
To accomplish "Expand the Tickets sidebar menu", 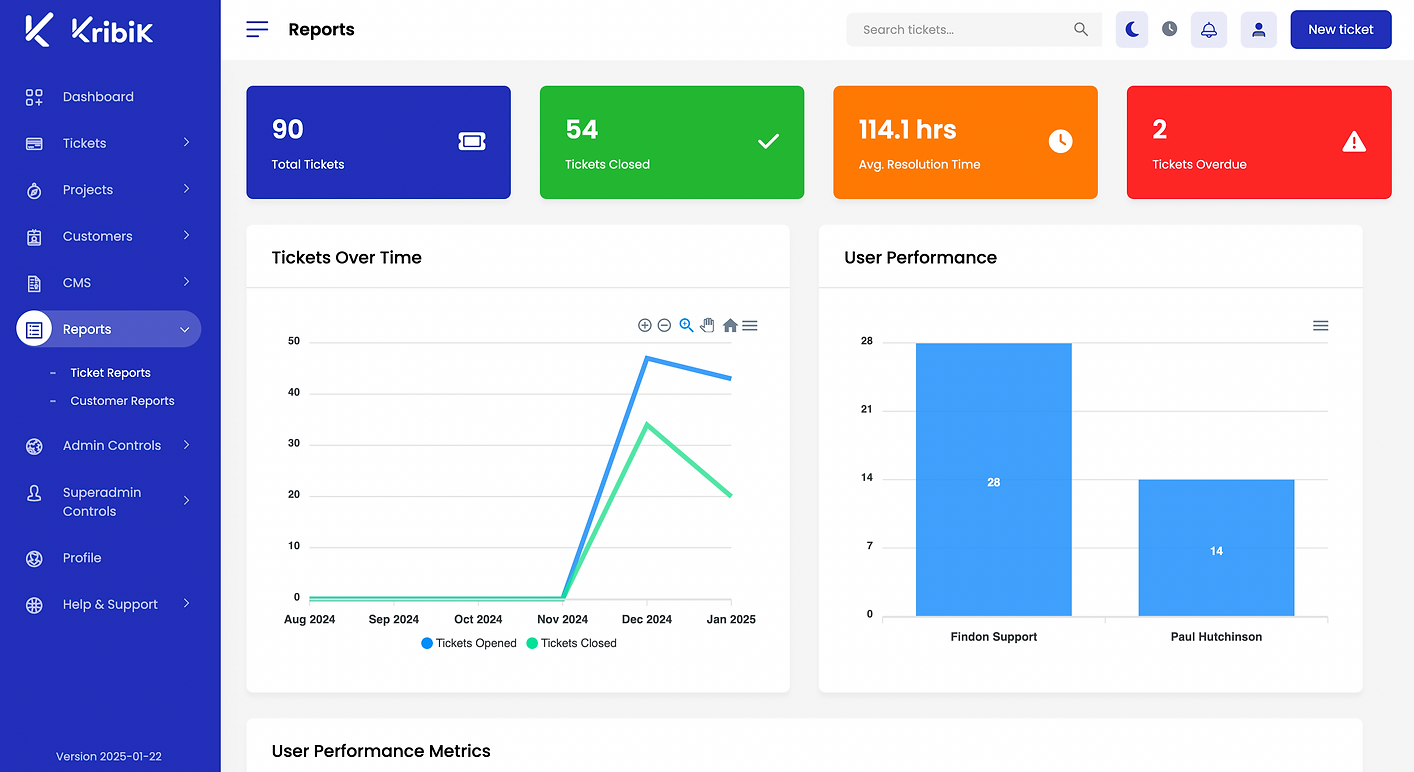I will pos(108,143).
